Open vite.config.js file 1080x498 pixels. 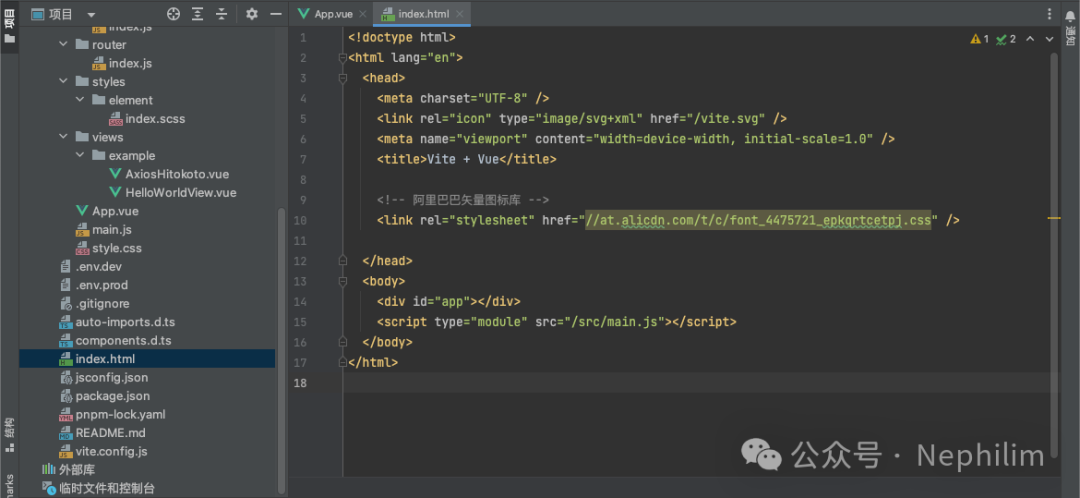click(103, 452)
